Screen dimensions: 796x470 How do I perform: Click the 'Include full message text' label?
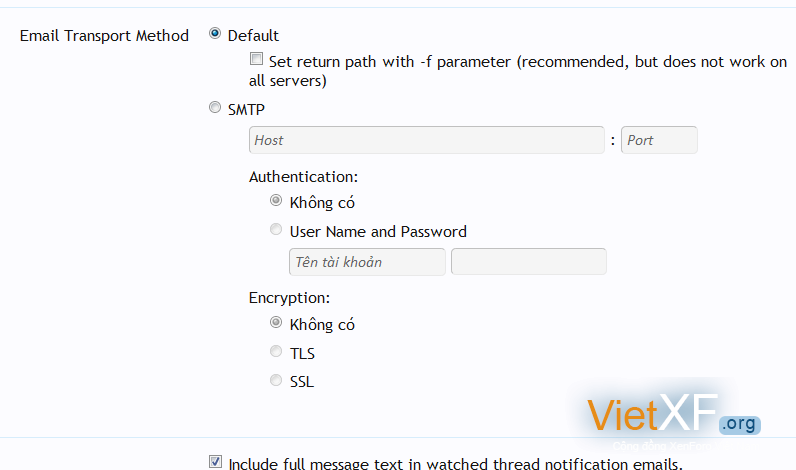click(455, 463)
